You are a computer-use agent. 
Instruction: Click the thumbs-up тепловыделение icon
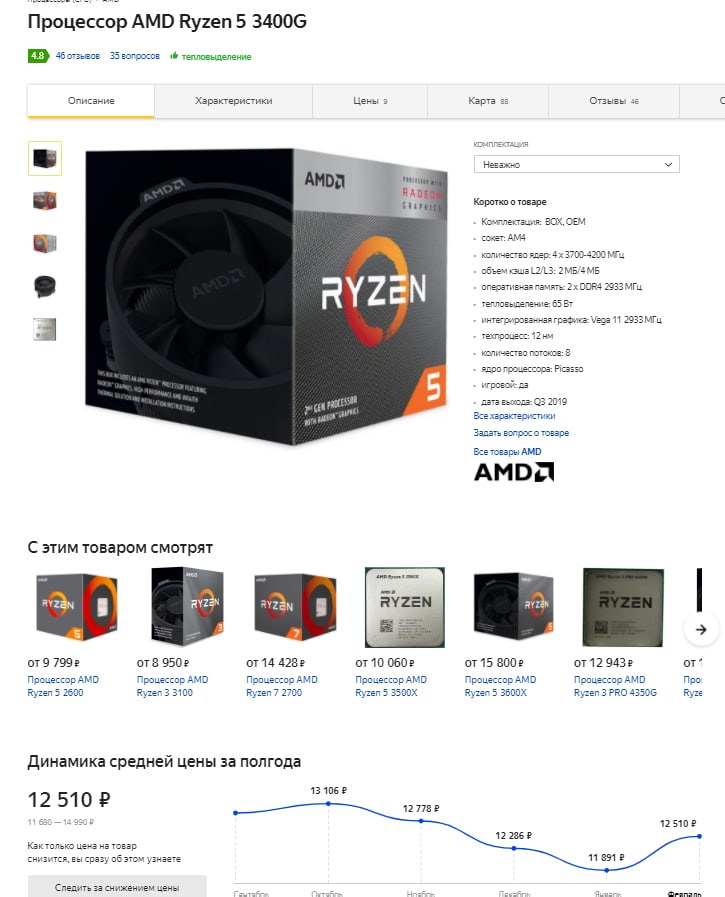pyautogui.click(x=173, y=55)
